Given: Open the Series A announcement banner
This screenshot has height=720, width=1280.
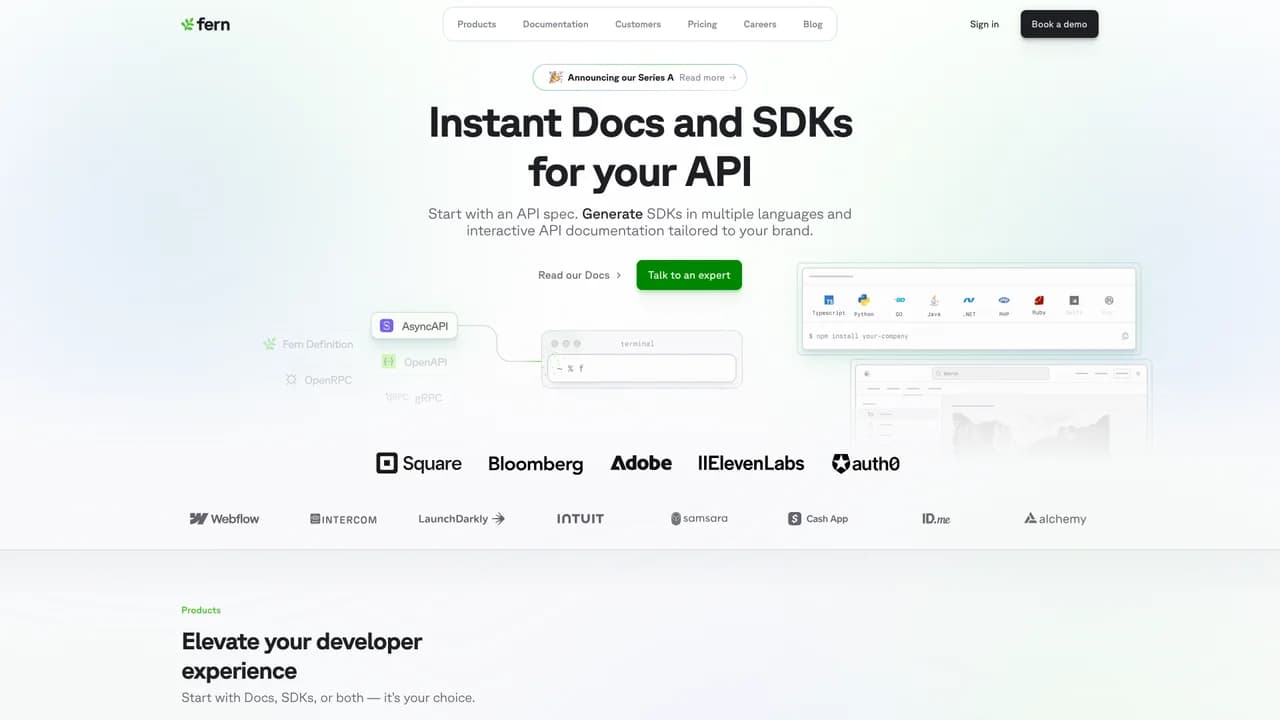Looking at the screenshot, I should click(x=640, y=77).
